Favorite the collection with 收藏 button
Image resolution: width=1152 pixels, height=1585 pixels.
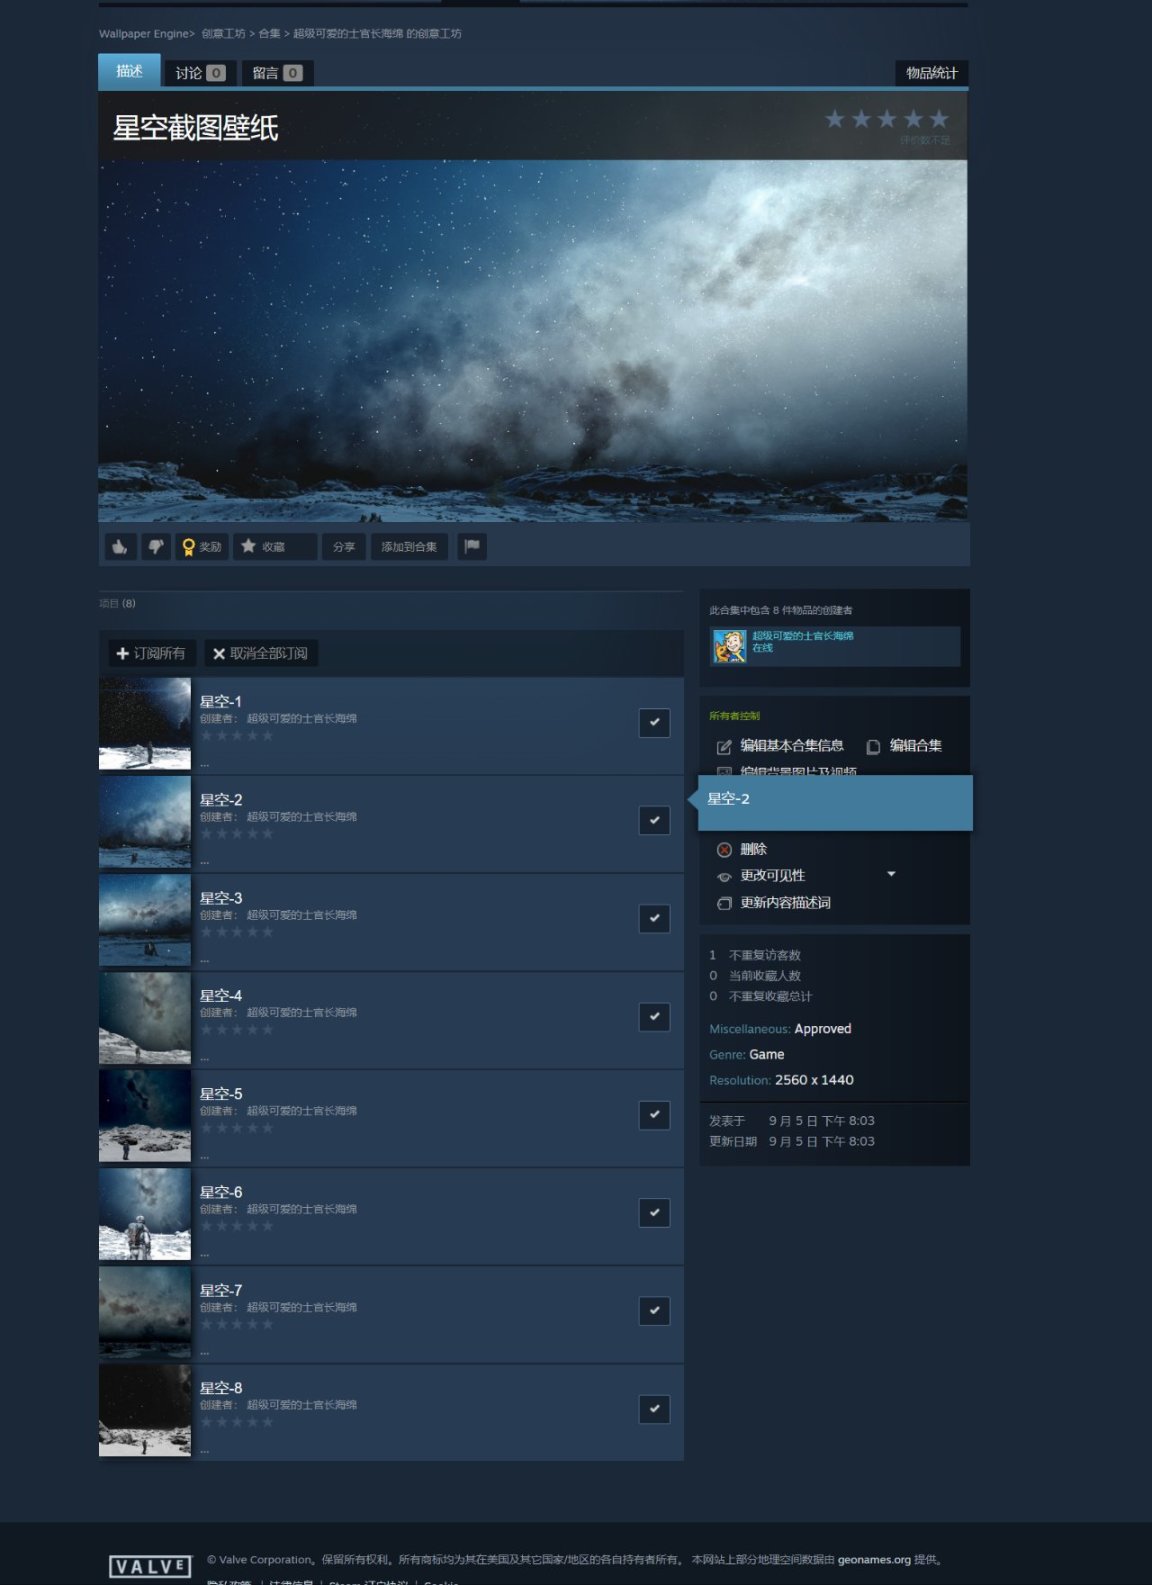tap(275, 547)
